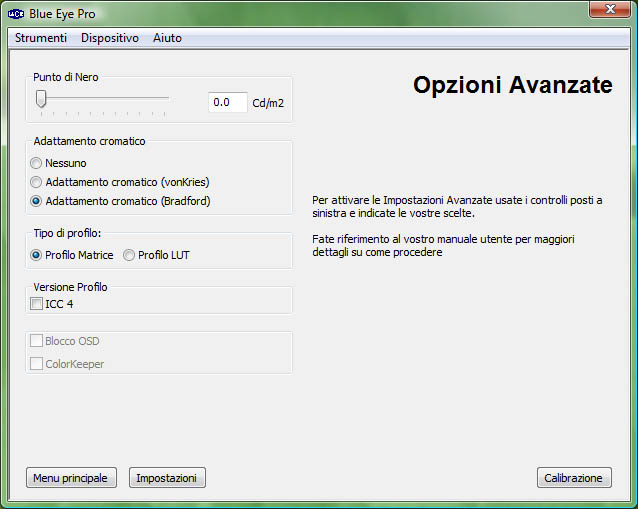Click the LaCie logo icon in title bar
The height and width of the screenshot is (509, 638).
tap(16, 14)
